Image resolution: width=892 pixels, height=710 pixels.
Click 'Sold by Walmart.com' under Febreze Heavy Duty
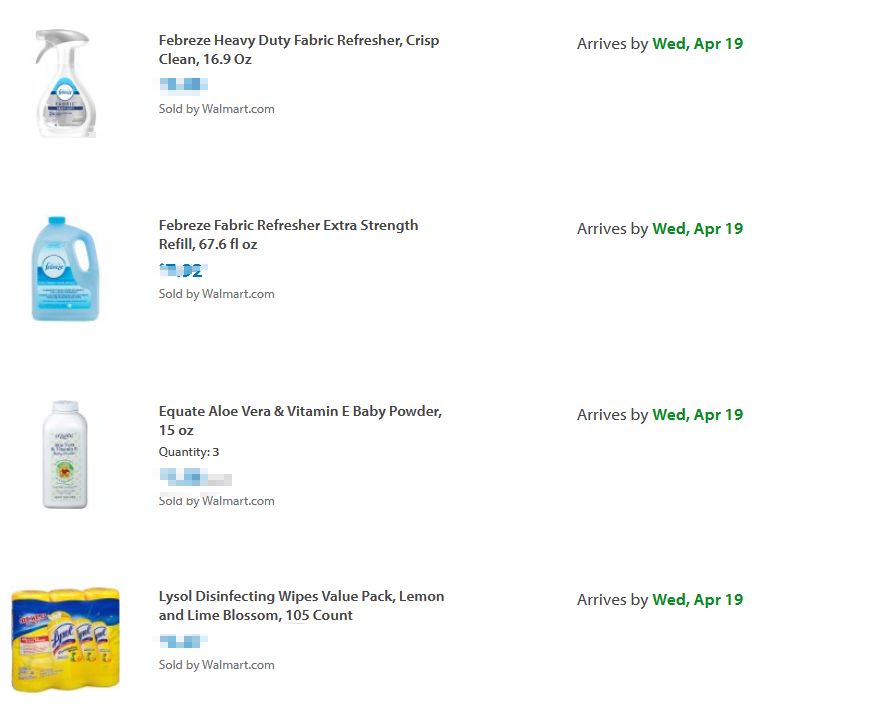point(216,109)
